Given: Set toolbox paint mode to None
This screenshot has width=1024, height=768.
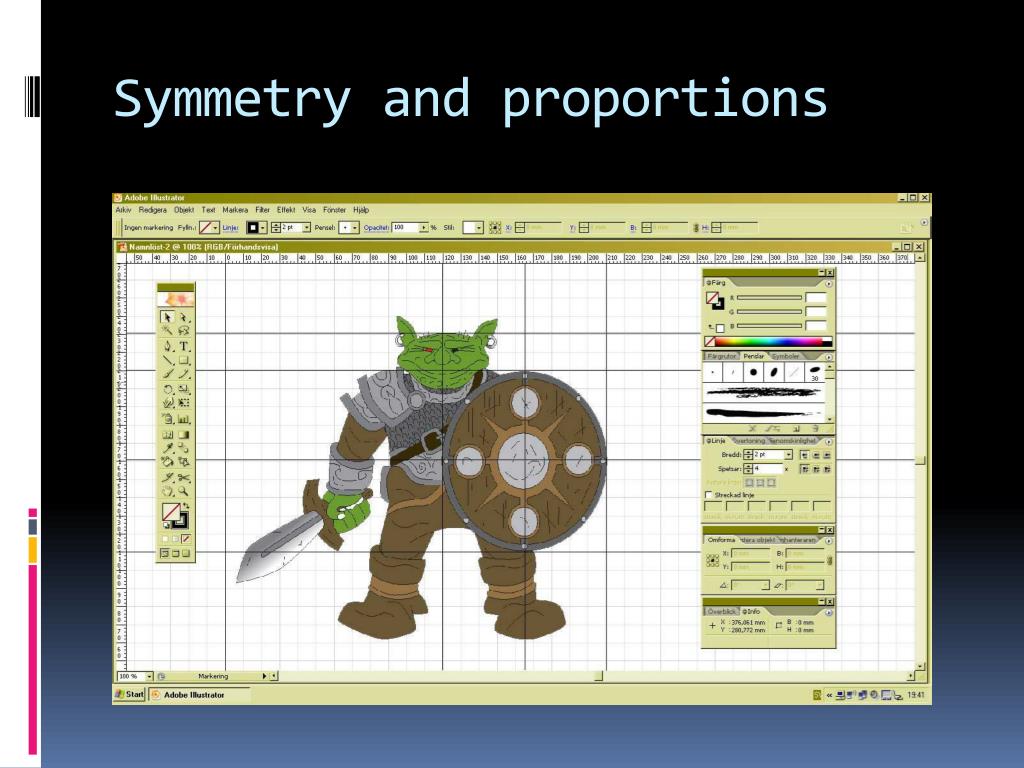Looking at the screenshot, I should coord(186,539).
